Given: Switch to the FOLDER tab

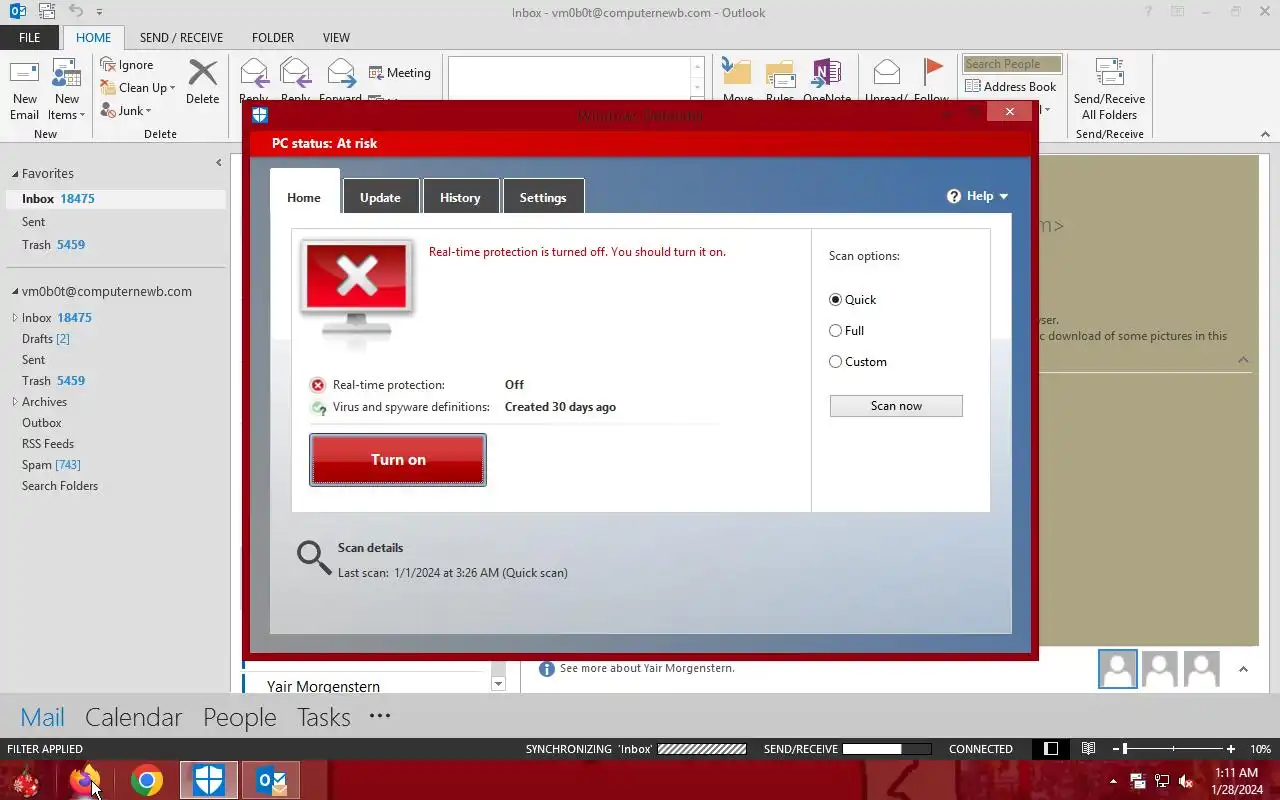Looking at the screenshot, I should coord(273,38).
